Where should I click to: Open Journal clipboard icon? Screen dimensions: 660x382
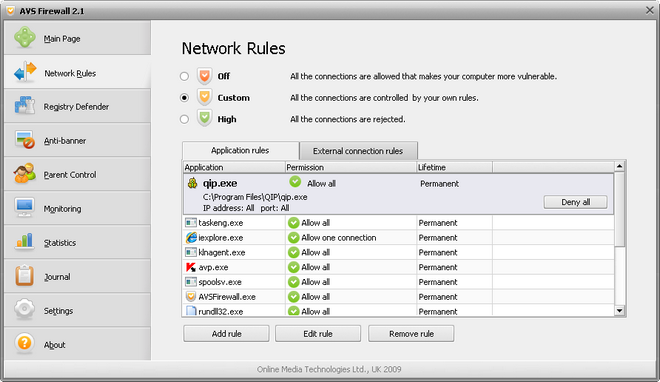[24, 276]
